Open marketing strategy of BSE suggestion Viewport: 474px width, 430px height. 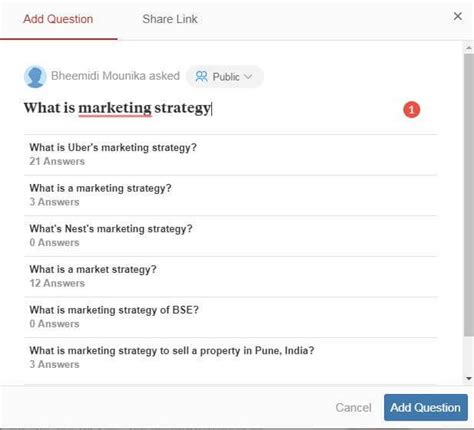click(231, 317)
